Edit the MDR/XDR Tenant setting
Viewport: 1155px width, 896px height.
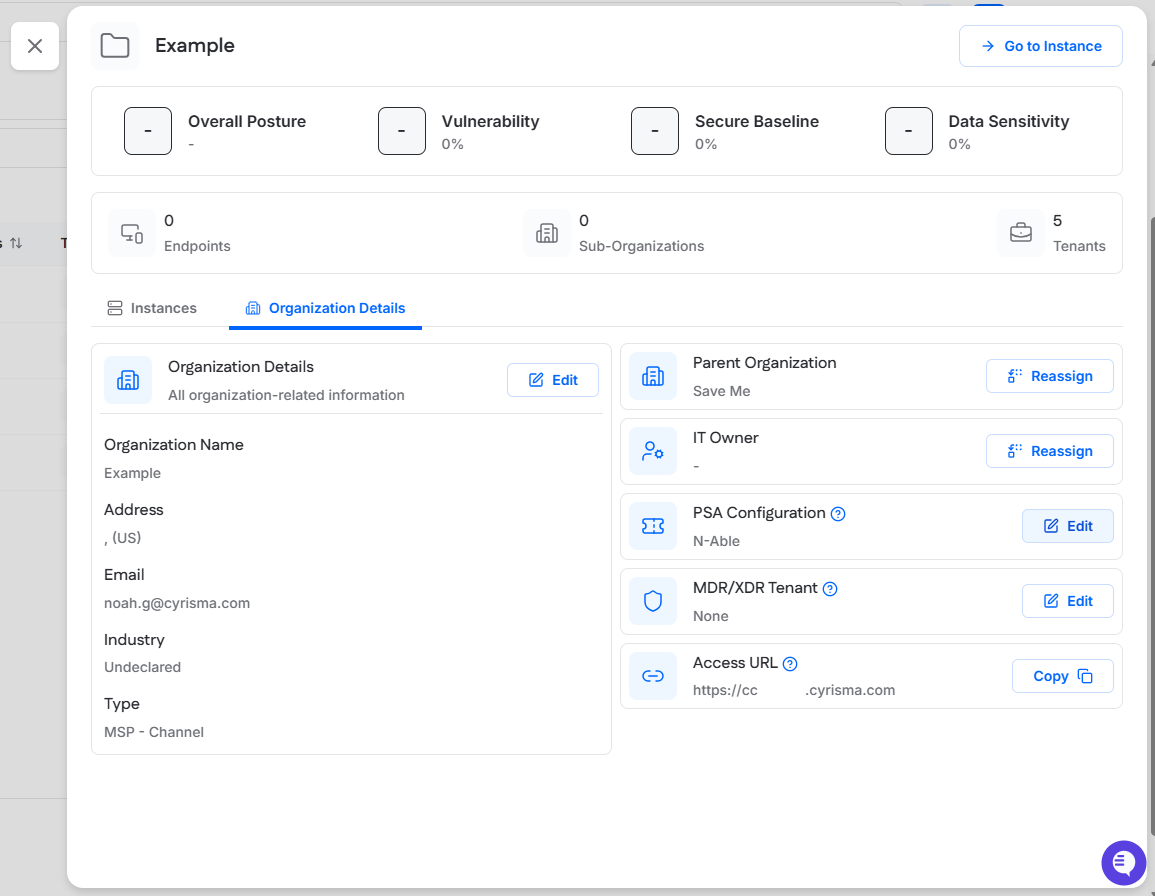click(1067, 601)
